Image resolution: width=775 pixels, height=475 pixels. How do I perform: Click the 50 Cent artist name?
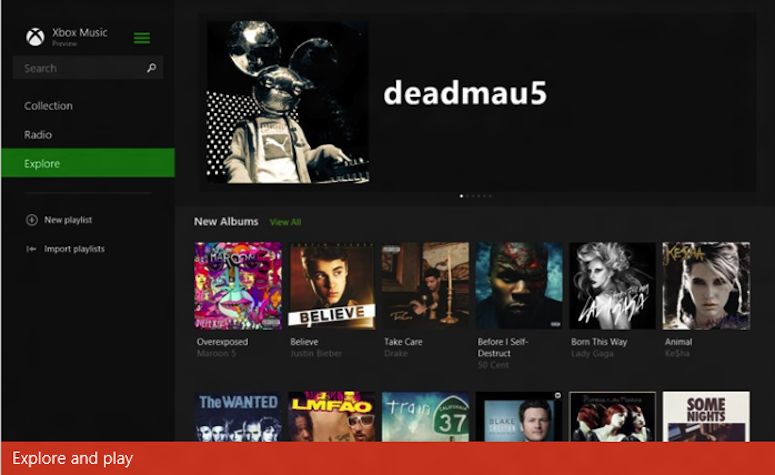(x=493, y=365)
